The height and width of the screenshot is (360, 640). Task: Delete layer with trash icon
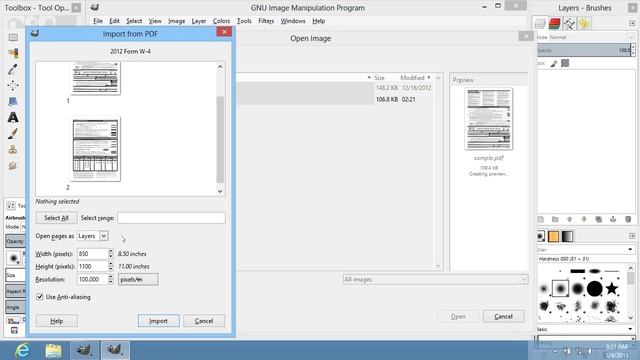click(x=628, y=220)
